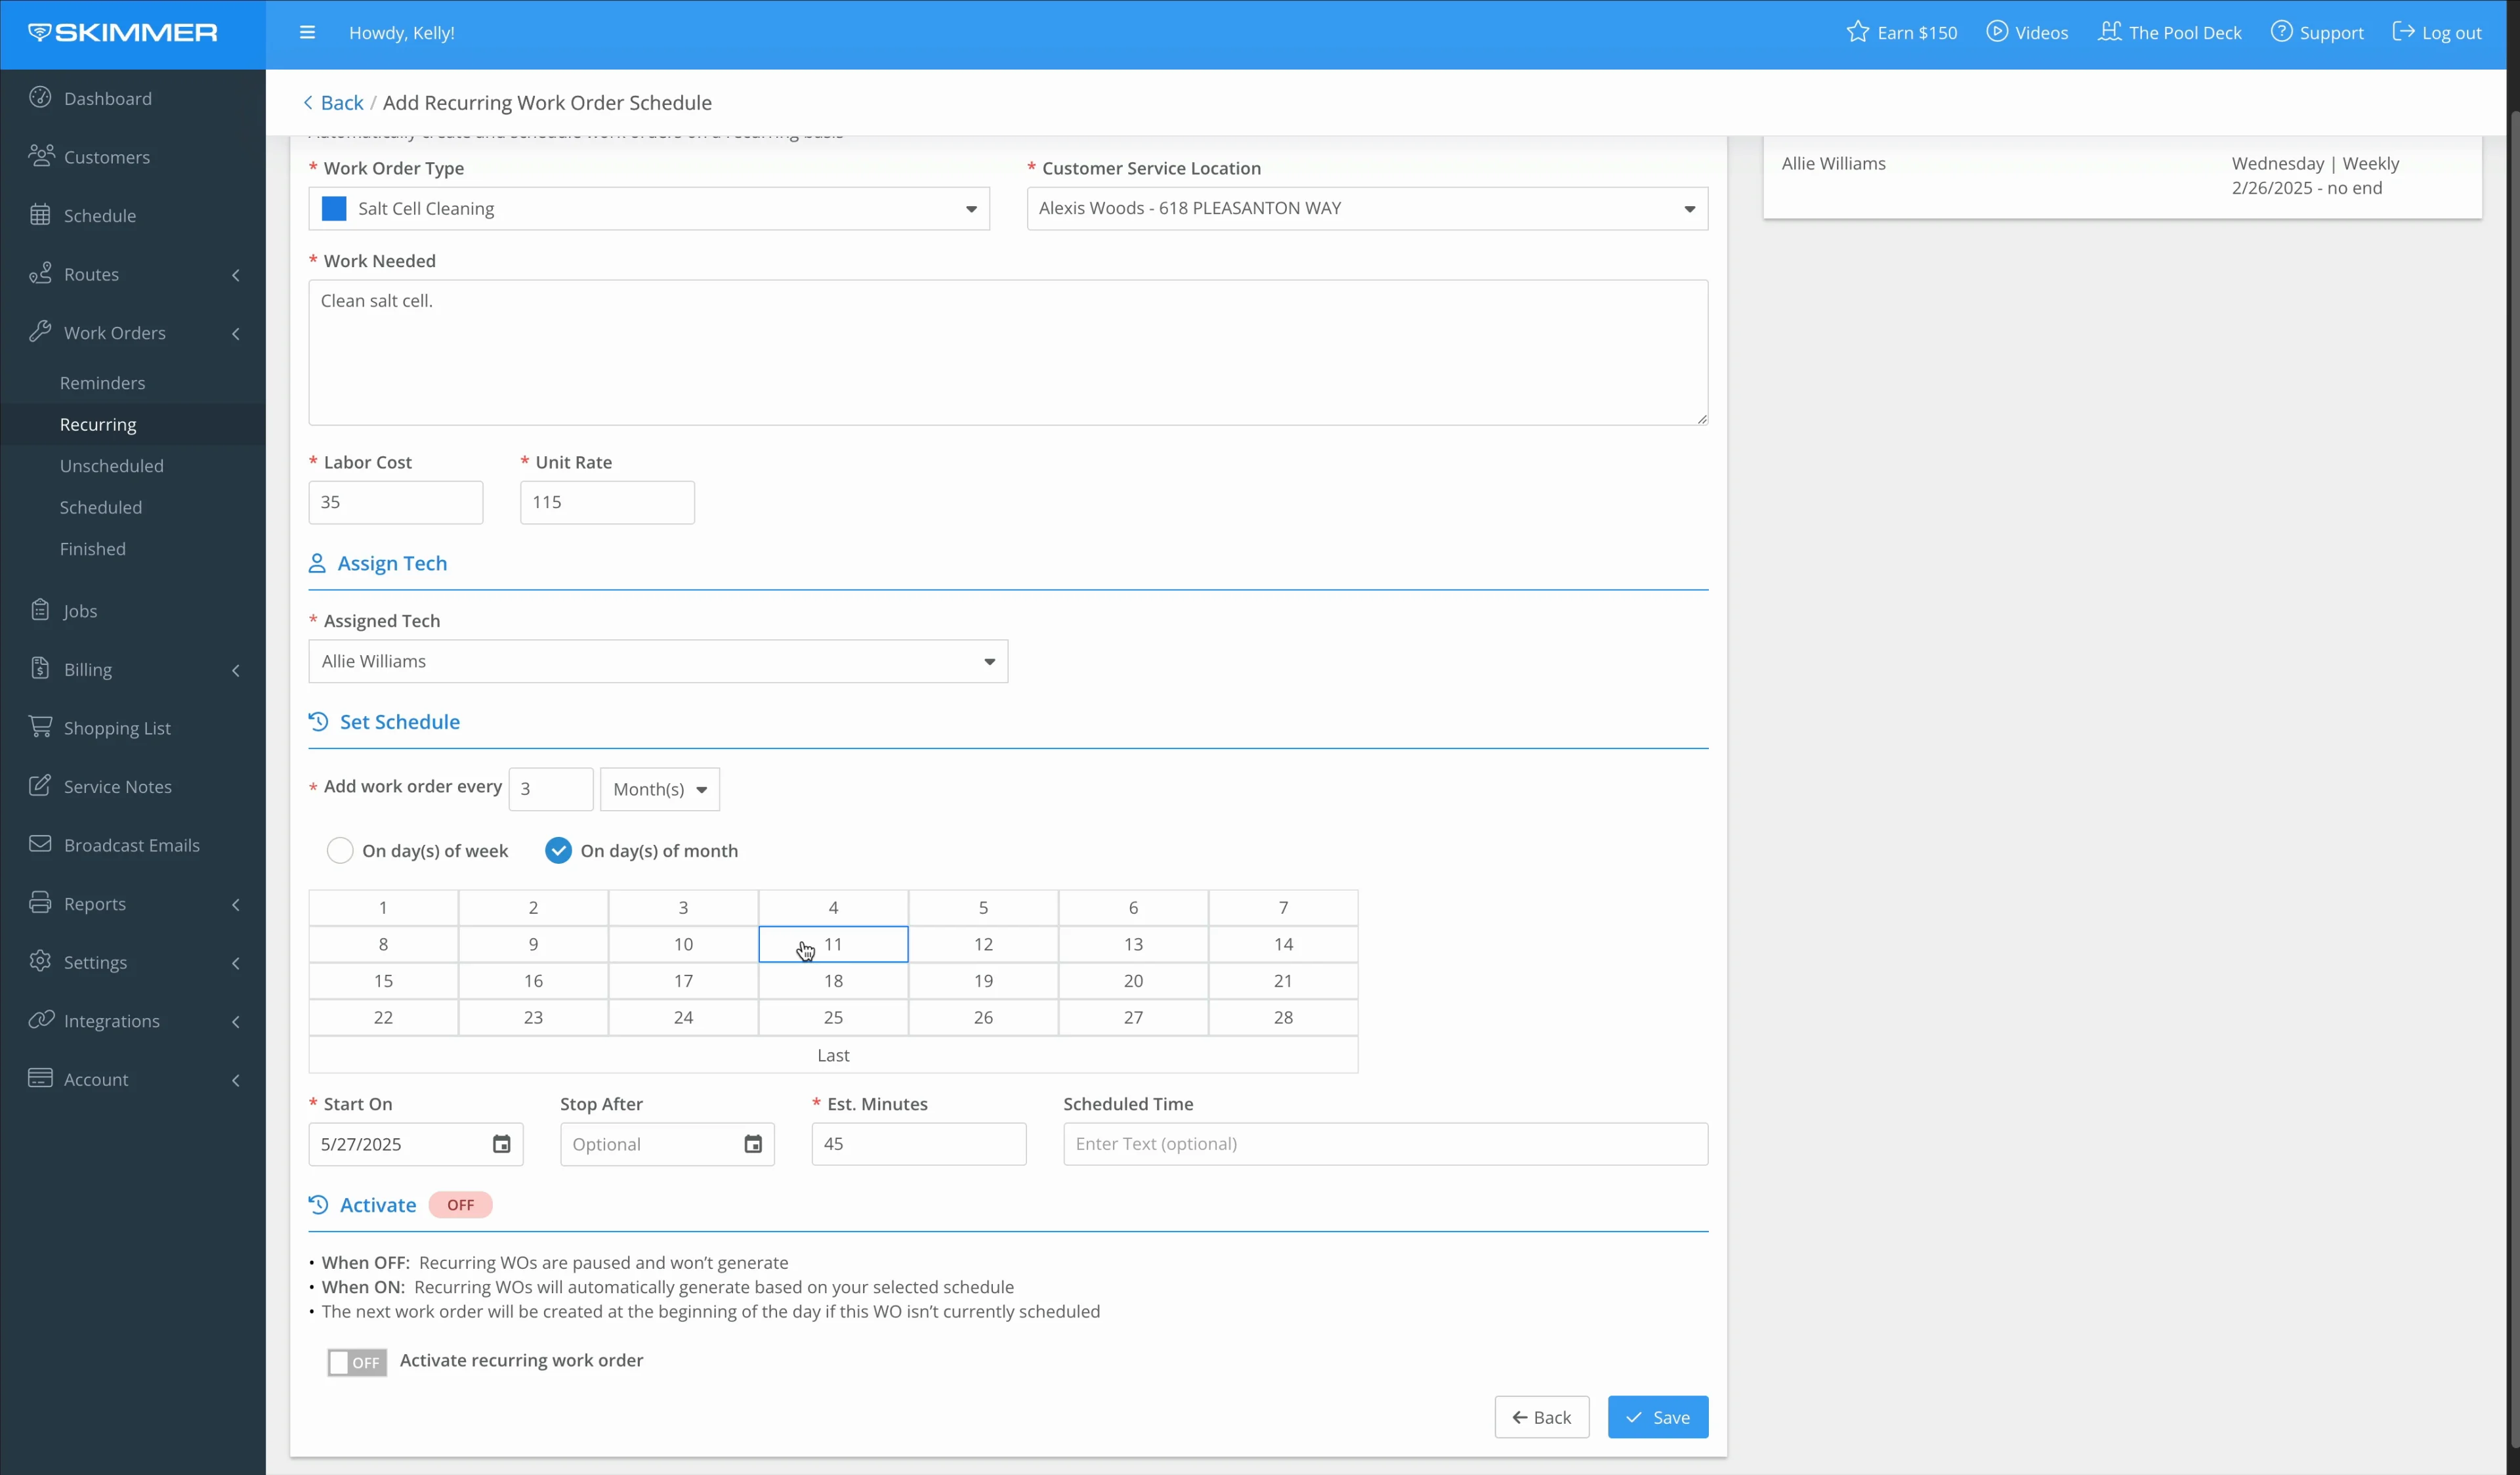The height and width of the screenshot is (1475, 2520).
Task: Click the red OFF status badge
Action: pyautogui.click(x=460, y=1205)
